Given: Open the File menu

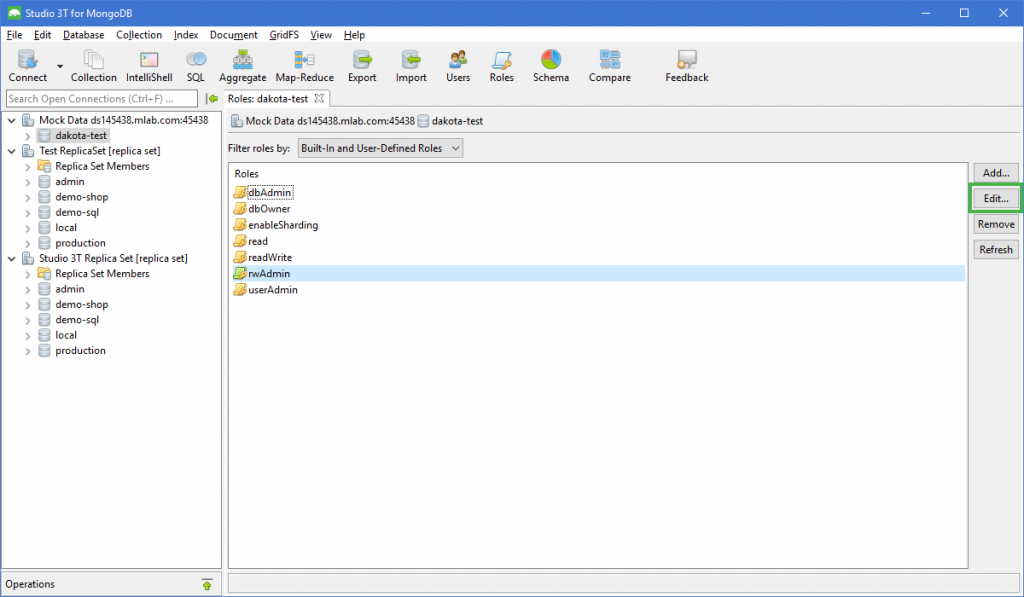Looking at the screenshot, I should (x=14, y=35).
